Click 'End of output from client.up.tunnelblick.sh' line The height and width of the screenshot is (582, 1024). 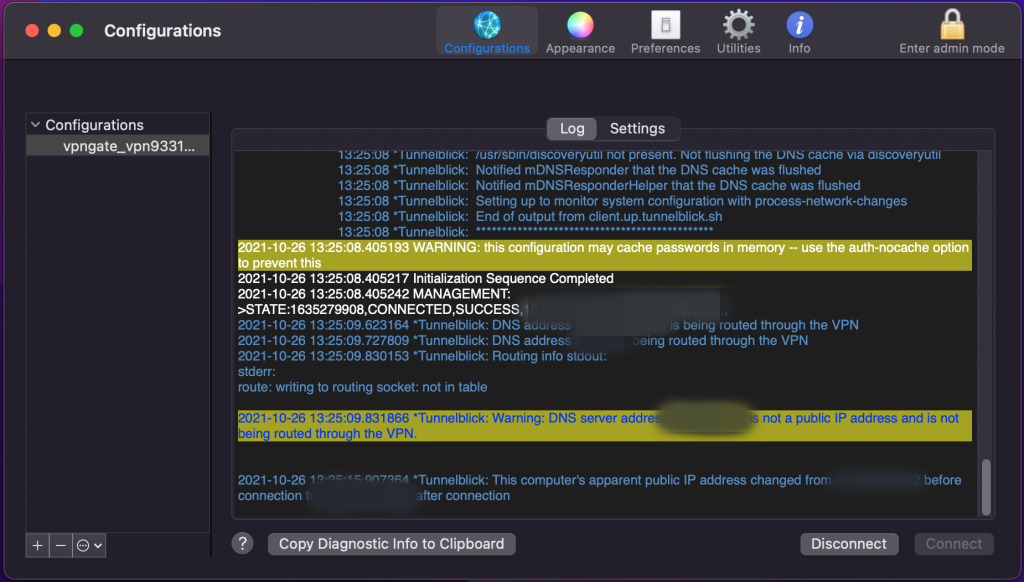530,217
